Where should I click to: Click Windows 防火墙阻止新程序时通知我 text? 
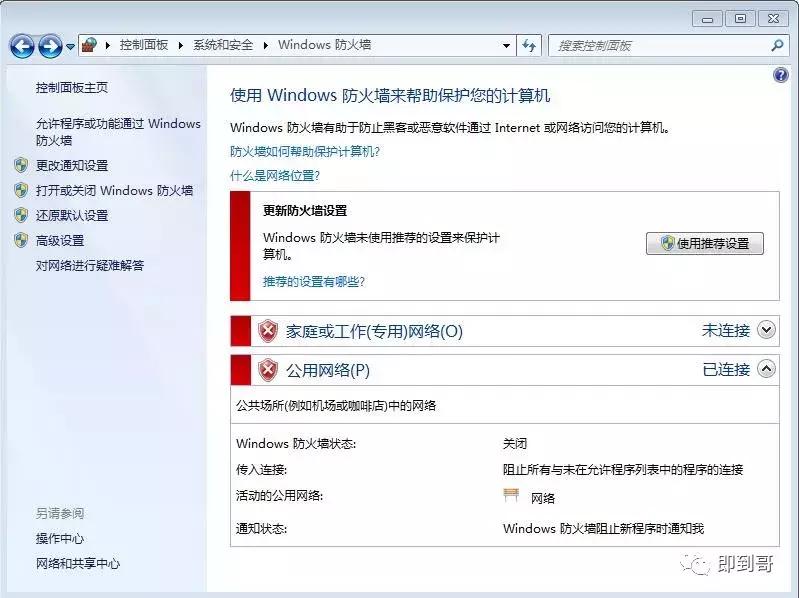[603, 529]
